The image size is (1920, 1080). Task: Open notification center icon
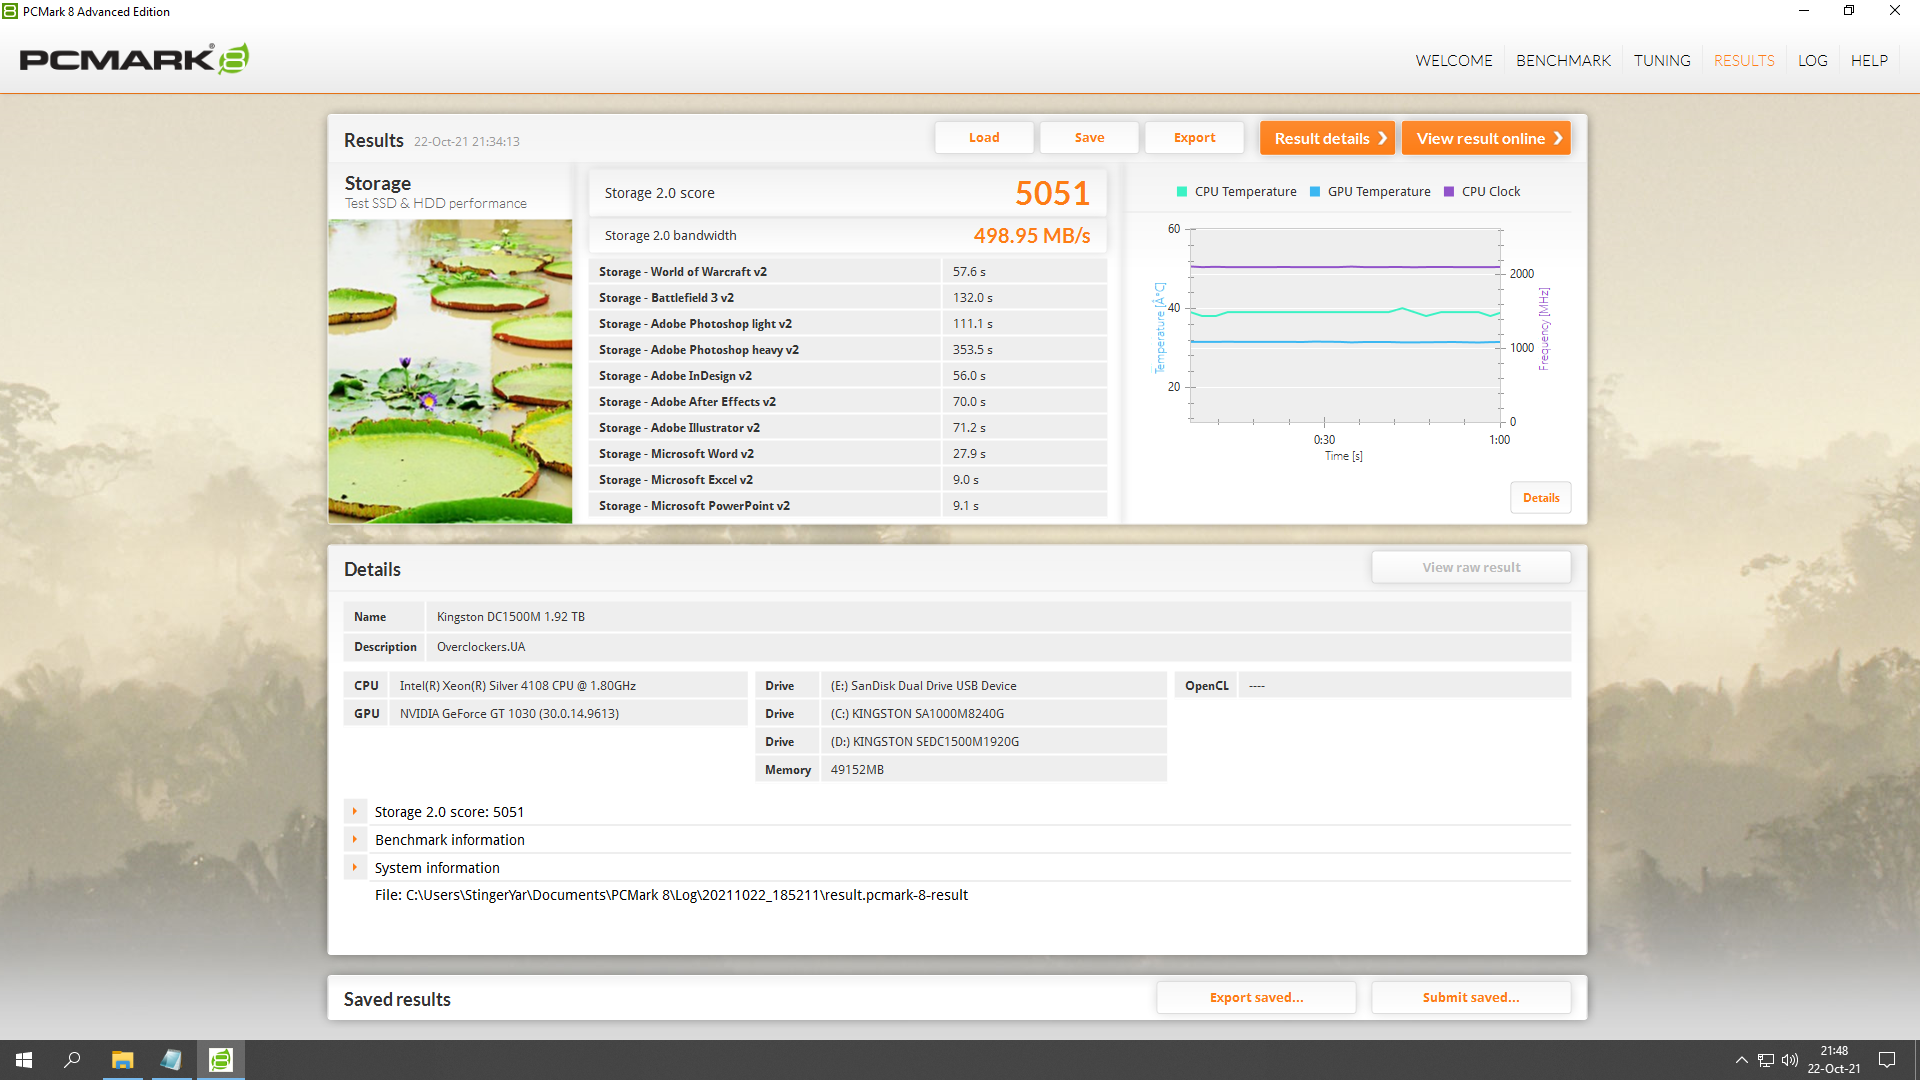[x=1887, y=1060]
